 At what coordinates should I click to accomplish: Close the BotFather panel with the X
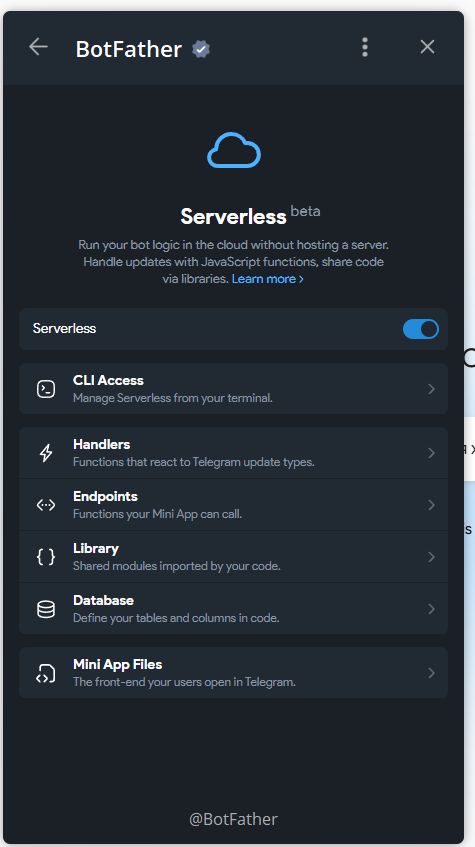427,47
